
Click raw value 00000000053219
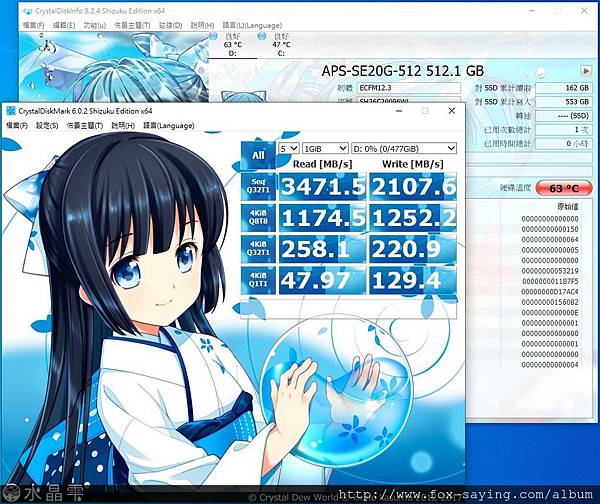550,271
